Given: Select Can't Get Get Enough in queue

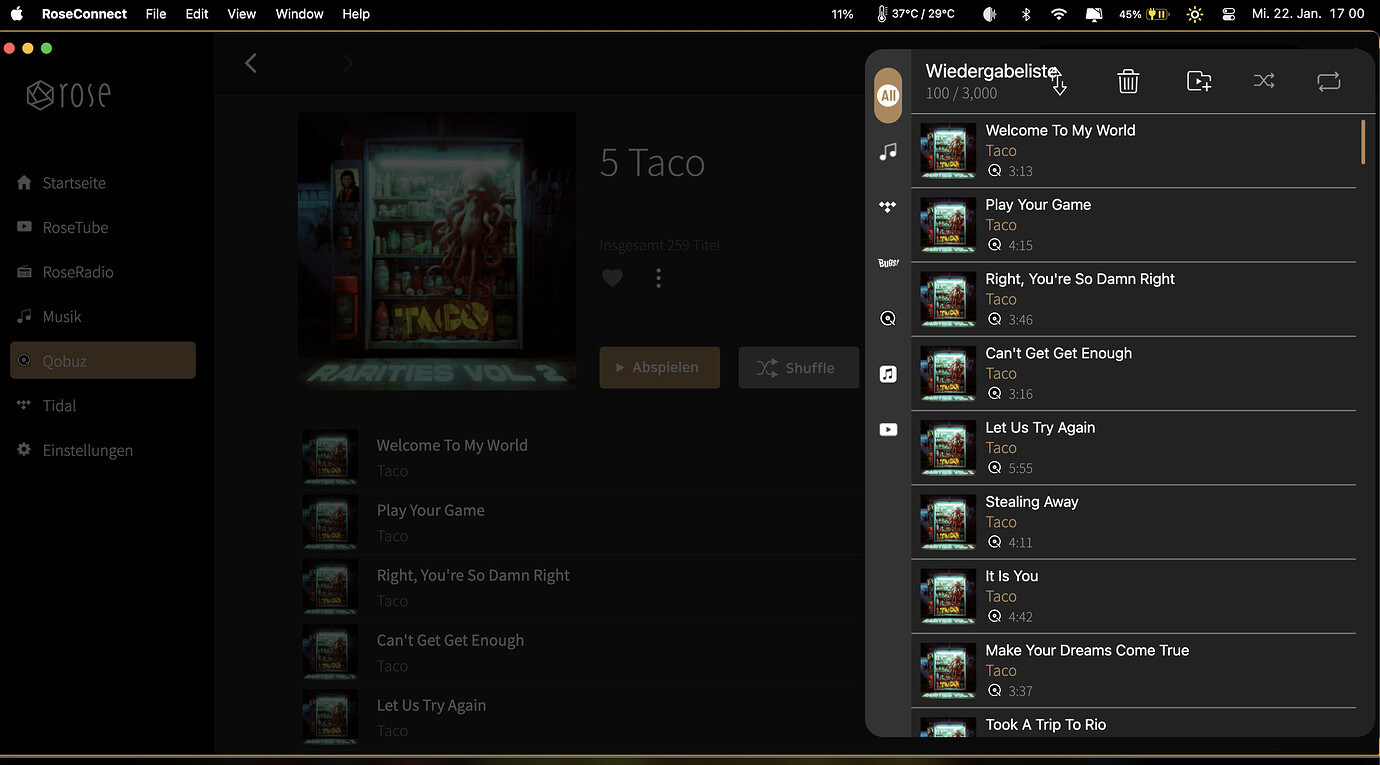Looking at the screenshot, I should (x=1134, y=374).
